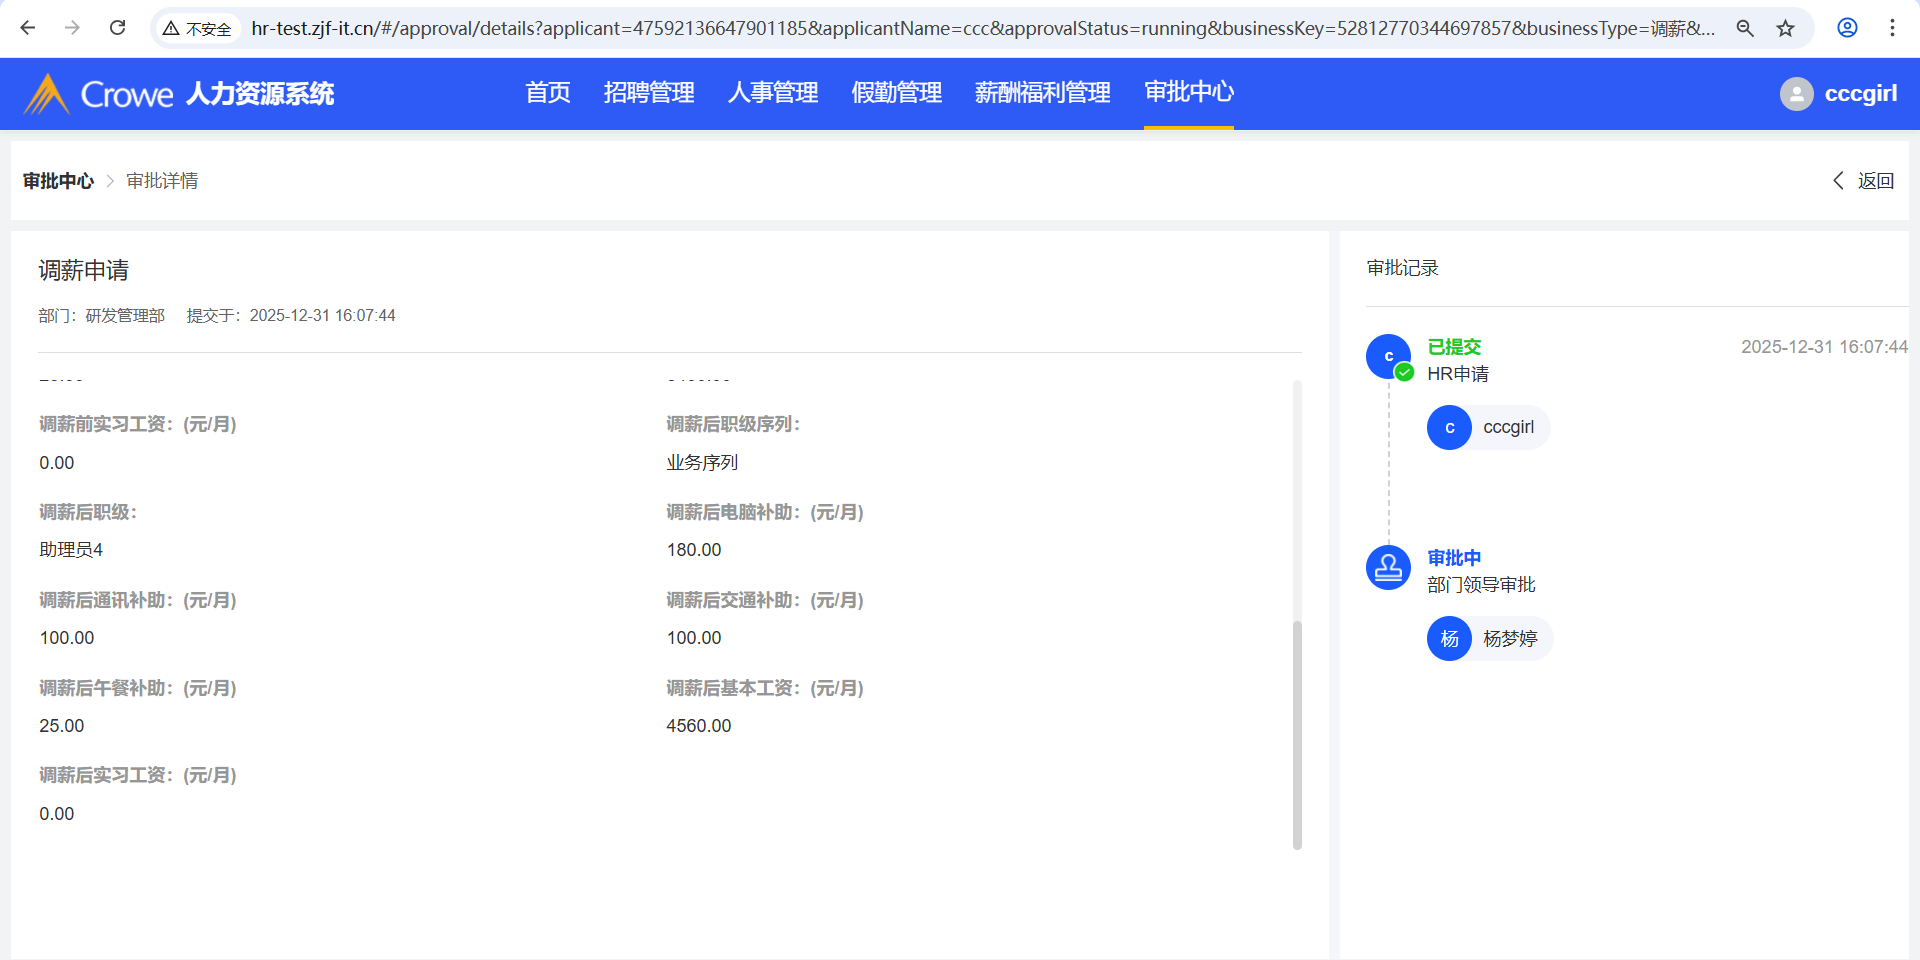Screen dimensions: 1920x960
Task: Click the cccgirl user avatar in header
Action: coord(1796,94)
